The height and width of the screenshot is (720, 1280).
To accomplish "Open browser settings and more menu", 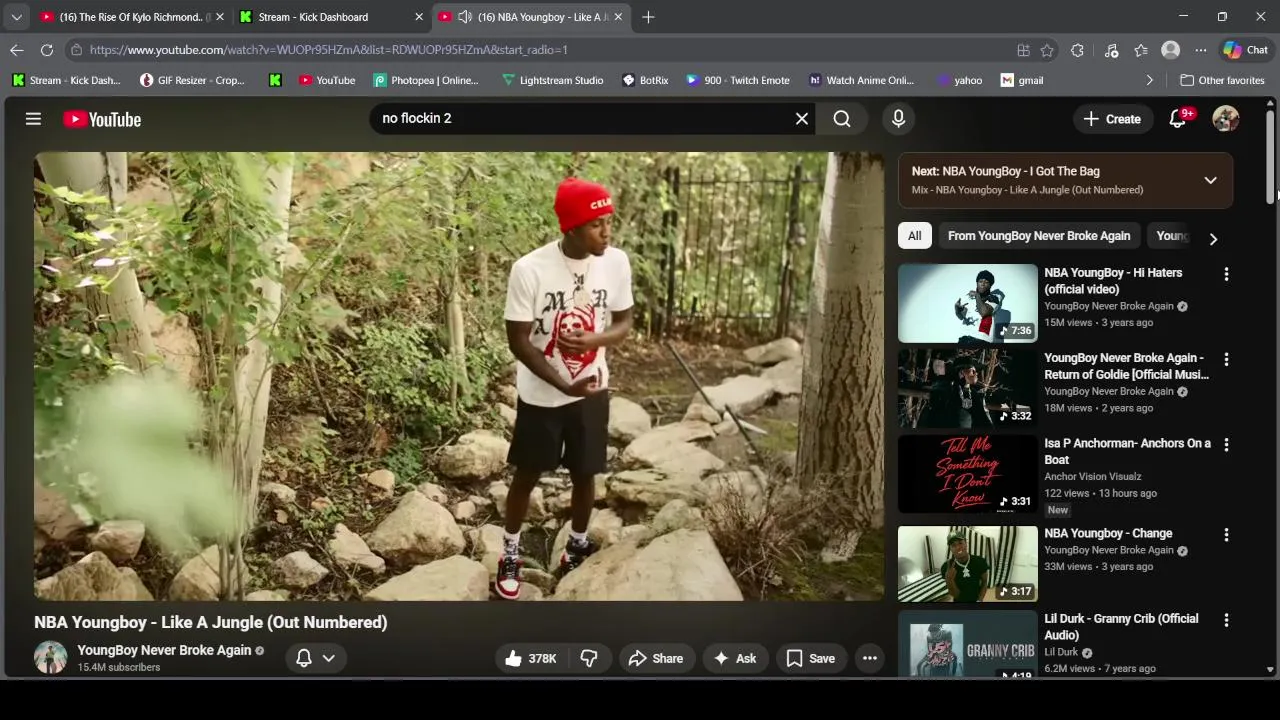I will [x=1200, y=50].
